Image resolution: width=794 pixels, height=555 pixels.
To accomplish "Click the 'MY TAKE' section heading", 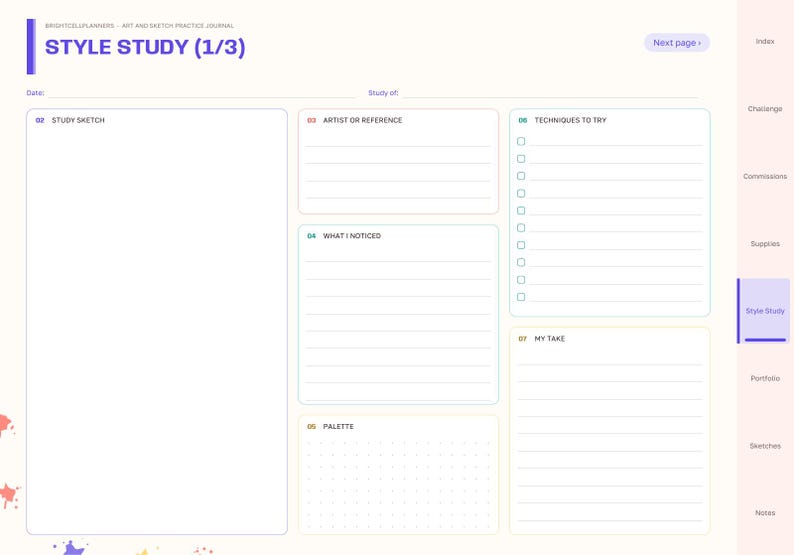I will pos(549,339).
